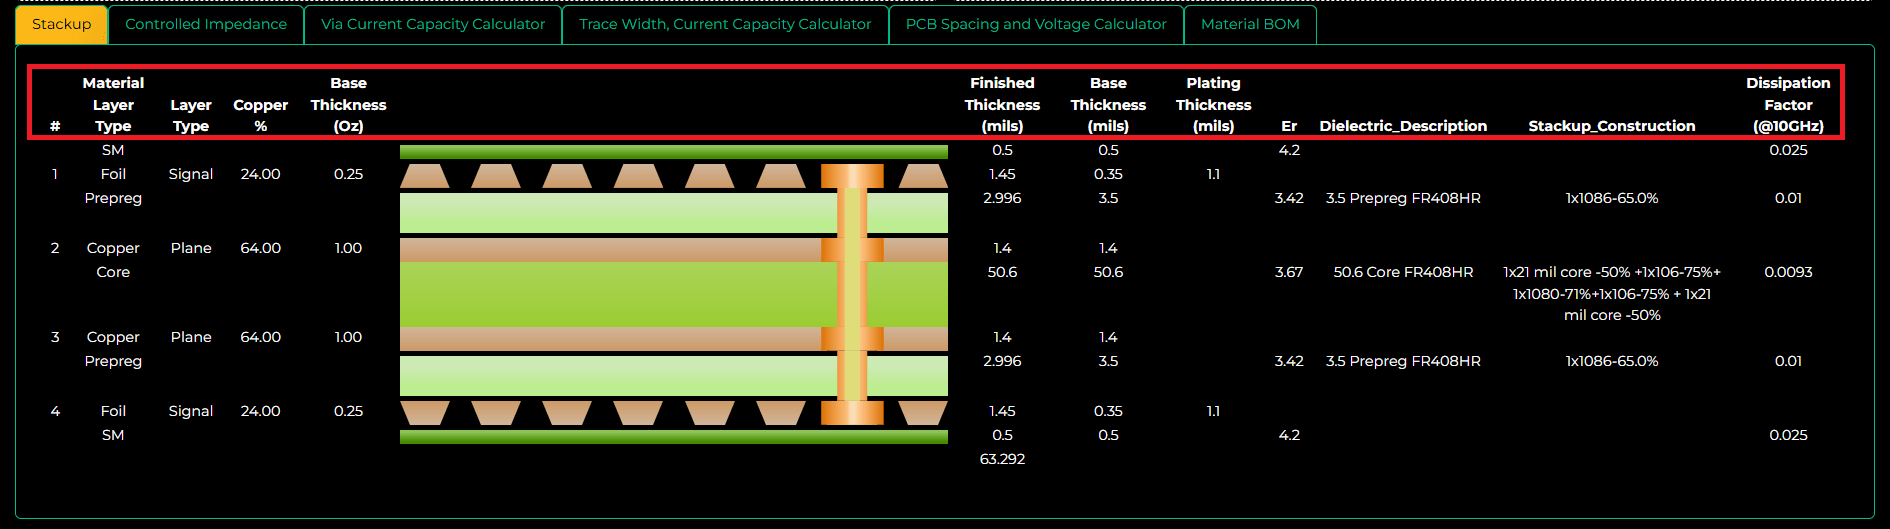
Task: Click the Base Thickness (Oz) column header
Action: point(348,104)
